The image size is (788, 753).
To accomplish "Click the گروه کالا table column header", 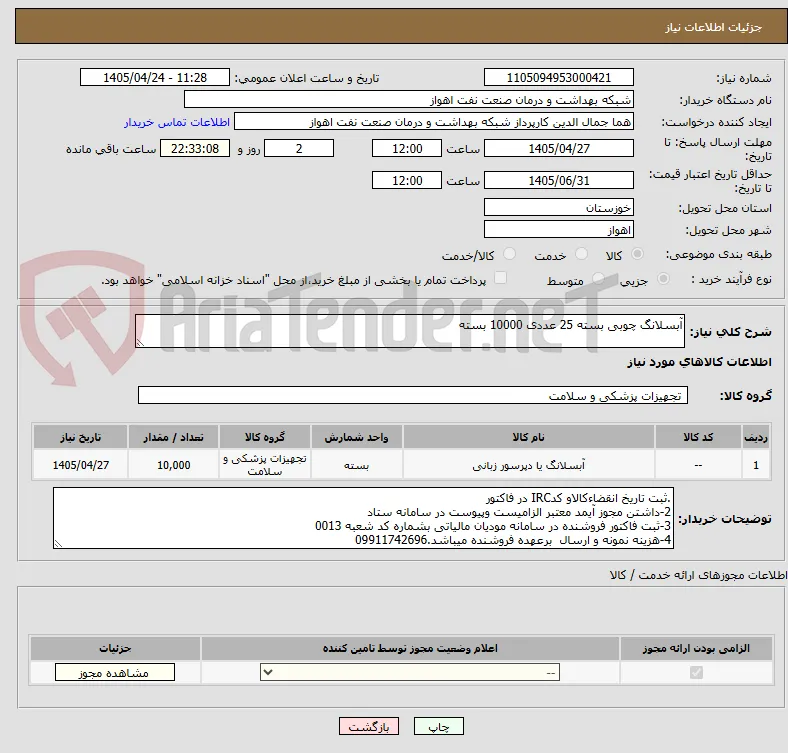I will (265, 437).
